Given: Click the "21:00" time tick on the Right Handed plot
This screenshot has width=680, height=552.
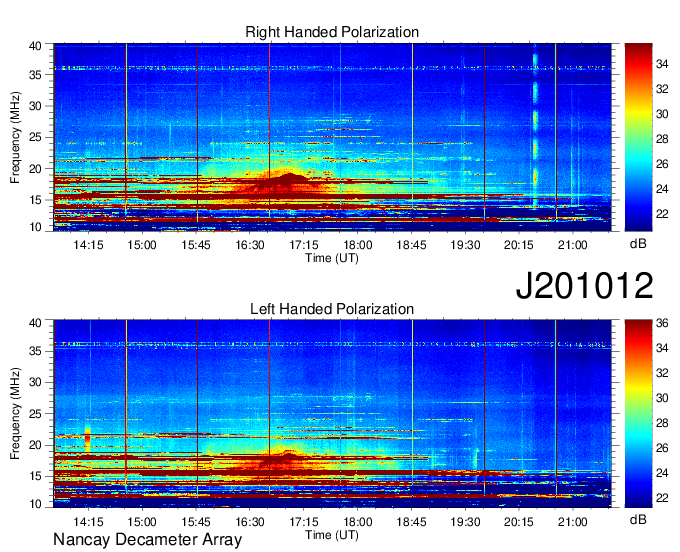Looking at the screenshot, I should click(572, 245).
